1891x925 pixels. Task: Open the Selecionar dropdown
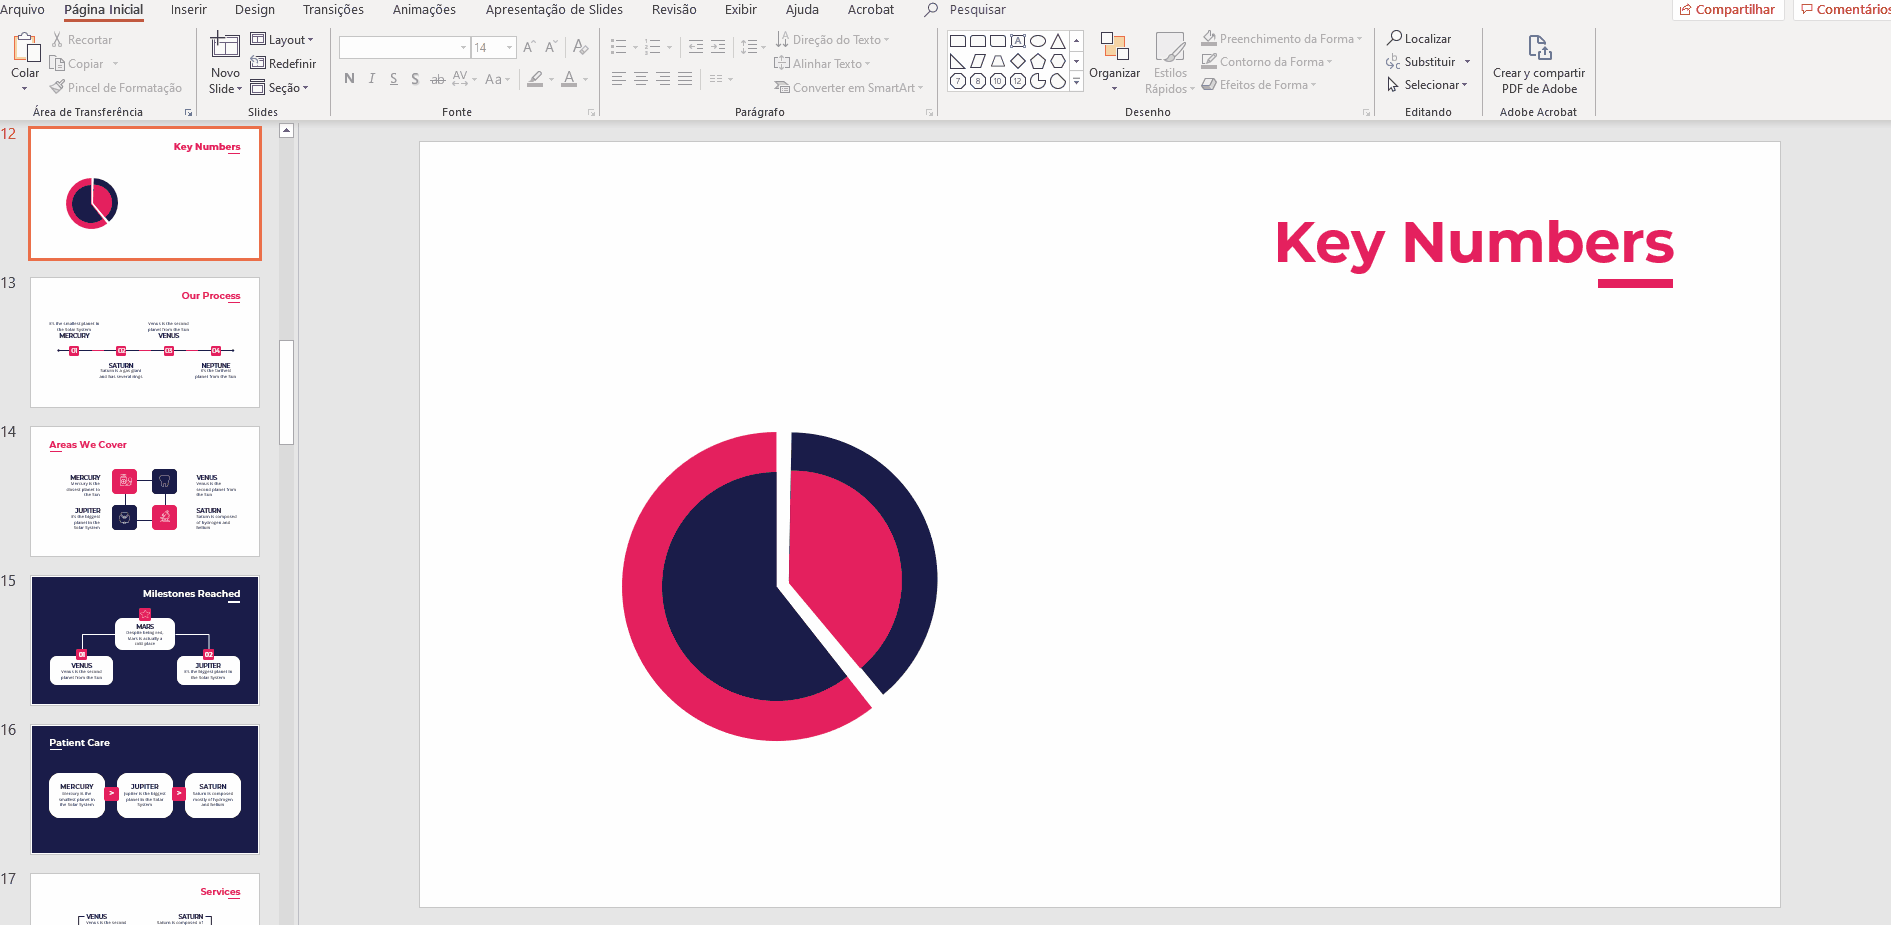pyautogui.click(x=1427, y=85)
